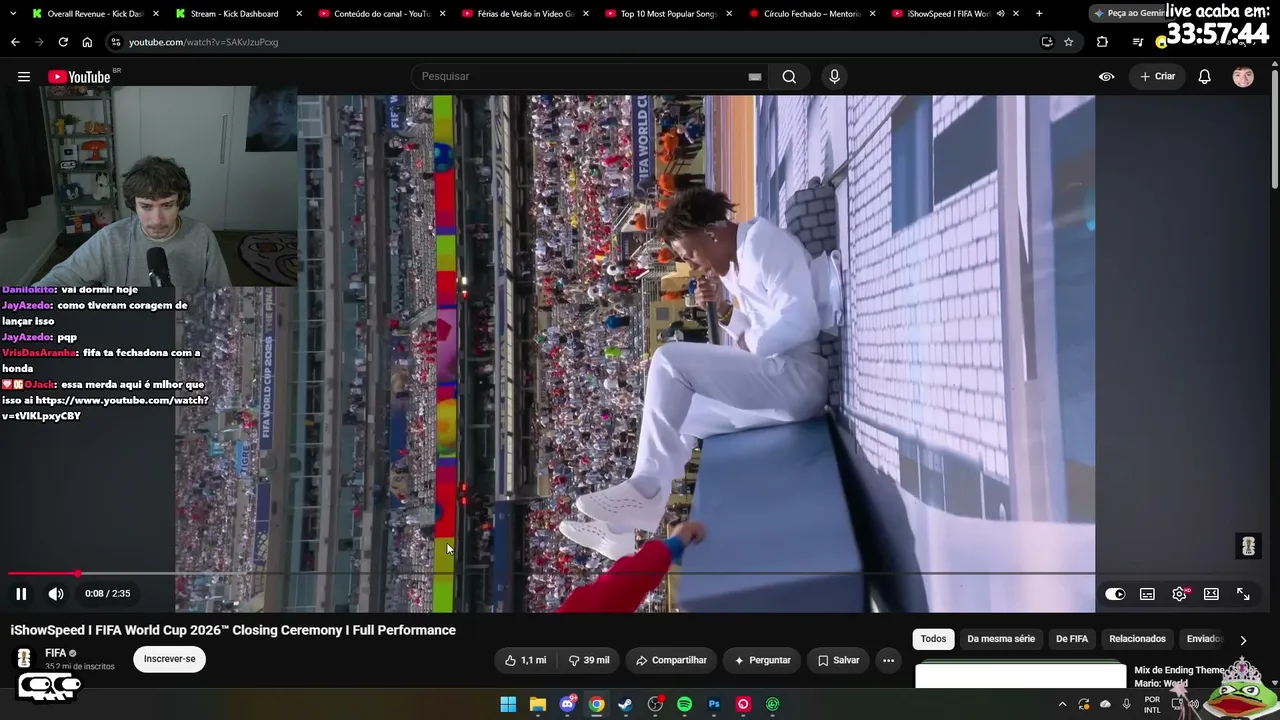This screenshot has width=1280, height=720.
Task: Share the video via Compartilhar
Action: [x=671, y=660]
